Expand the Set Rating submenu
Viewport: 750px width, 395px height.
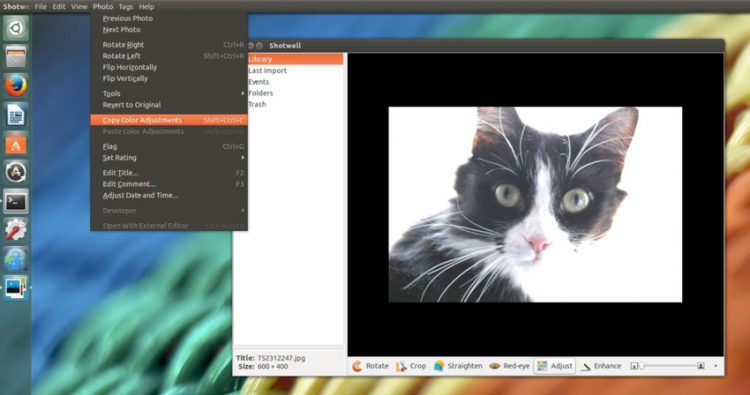(x=169, y=158)
